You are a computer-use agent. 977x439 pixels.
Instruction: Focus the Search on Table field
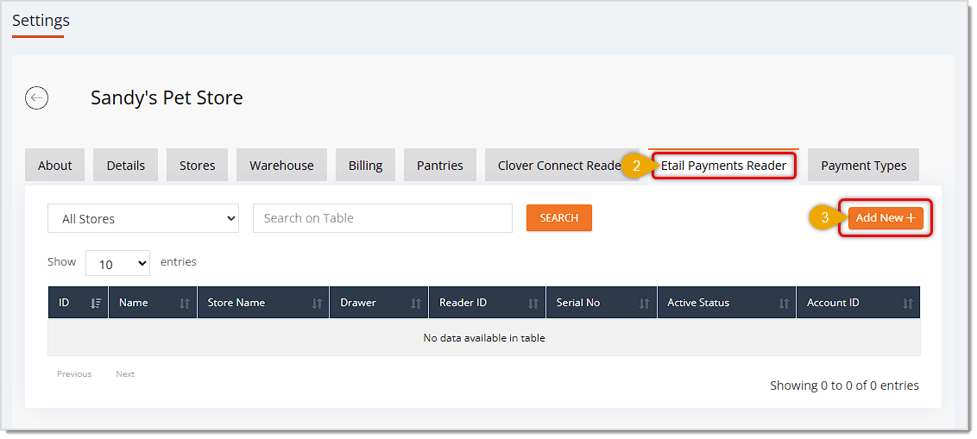coord(383,219)
